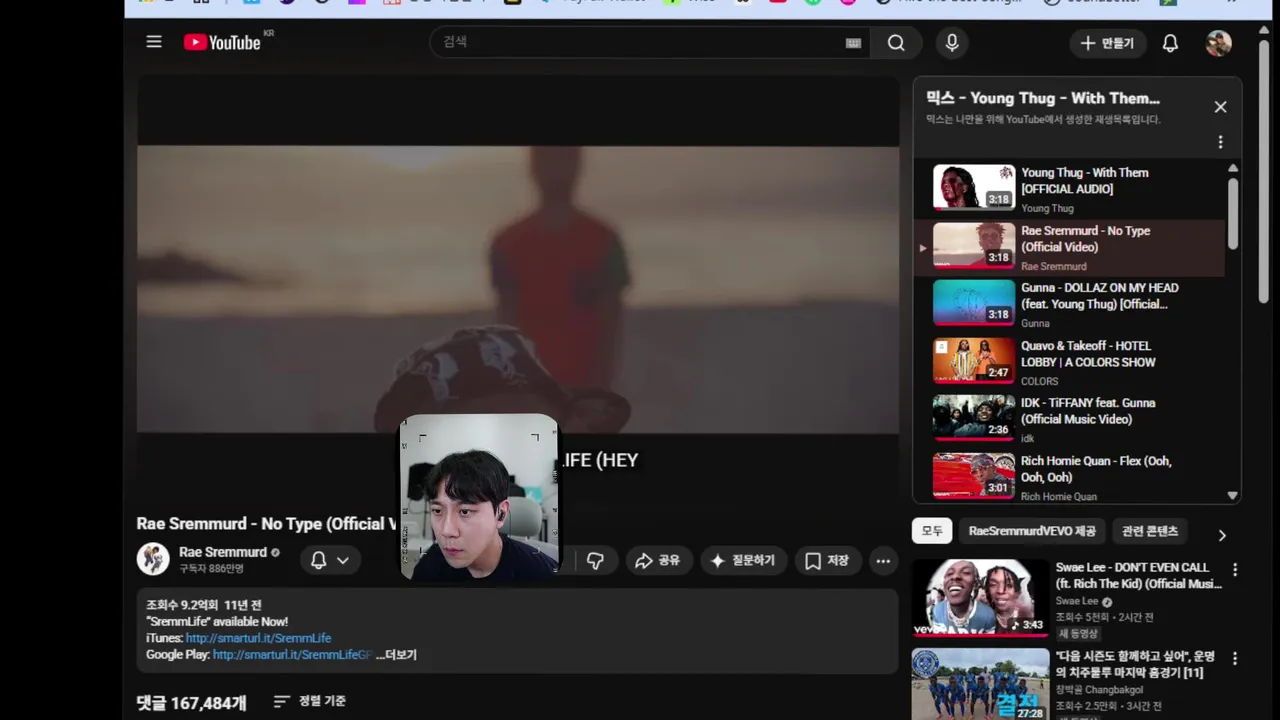The height and width of the screenshot is (720, 1280).
Task: Click the mix title 믹스 - Young Thug
Action: [1043, 98]
